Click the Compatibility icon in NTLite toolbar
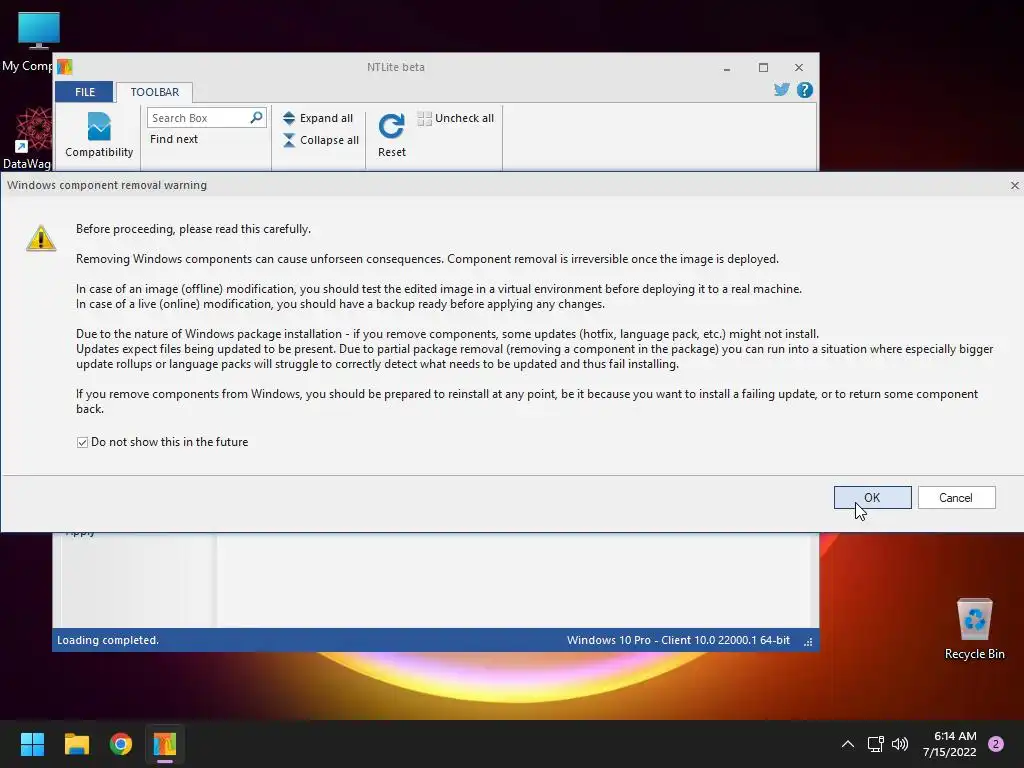The width and height of the screenshot is (1024, 768). [99, 127]
